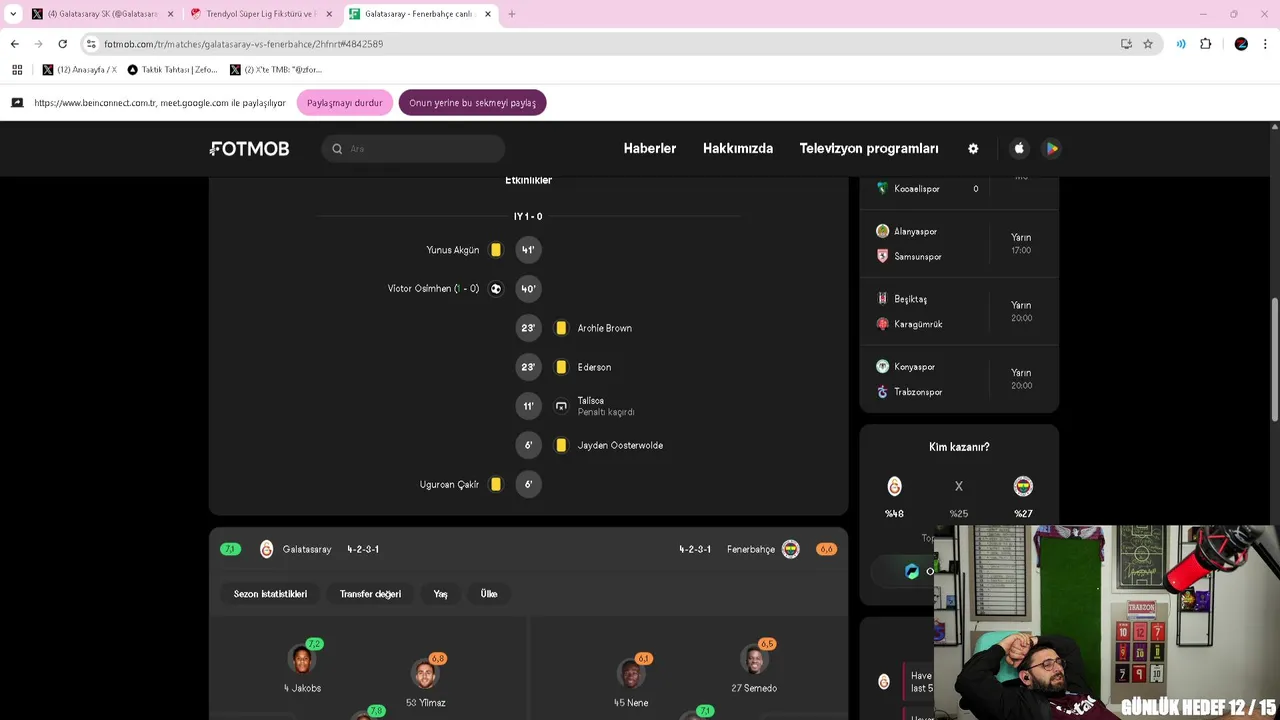The width and height of the screenshot is (1280, 720).
Task: Open Konyaspor vs Trabzonspor match
Action: pyautogui.click(x=959, y=379)
